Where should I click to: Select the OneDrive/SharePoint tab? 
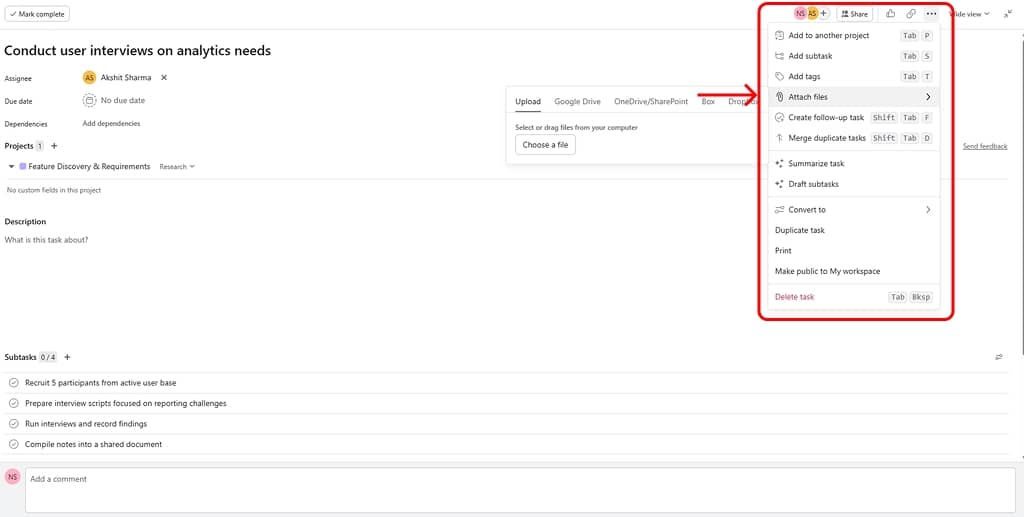[x=650, y=102]
